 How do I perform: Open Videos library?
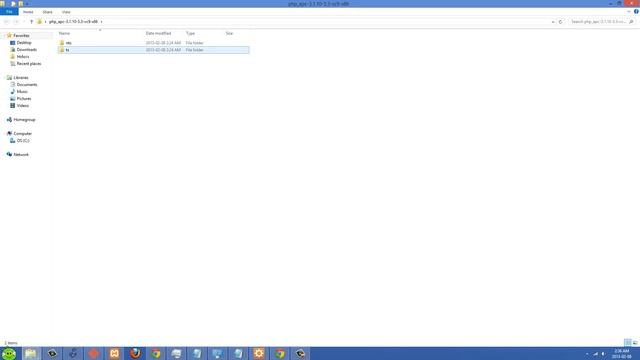pos(22,105)
